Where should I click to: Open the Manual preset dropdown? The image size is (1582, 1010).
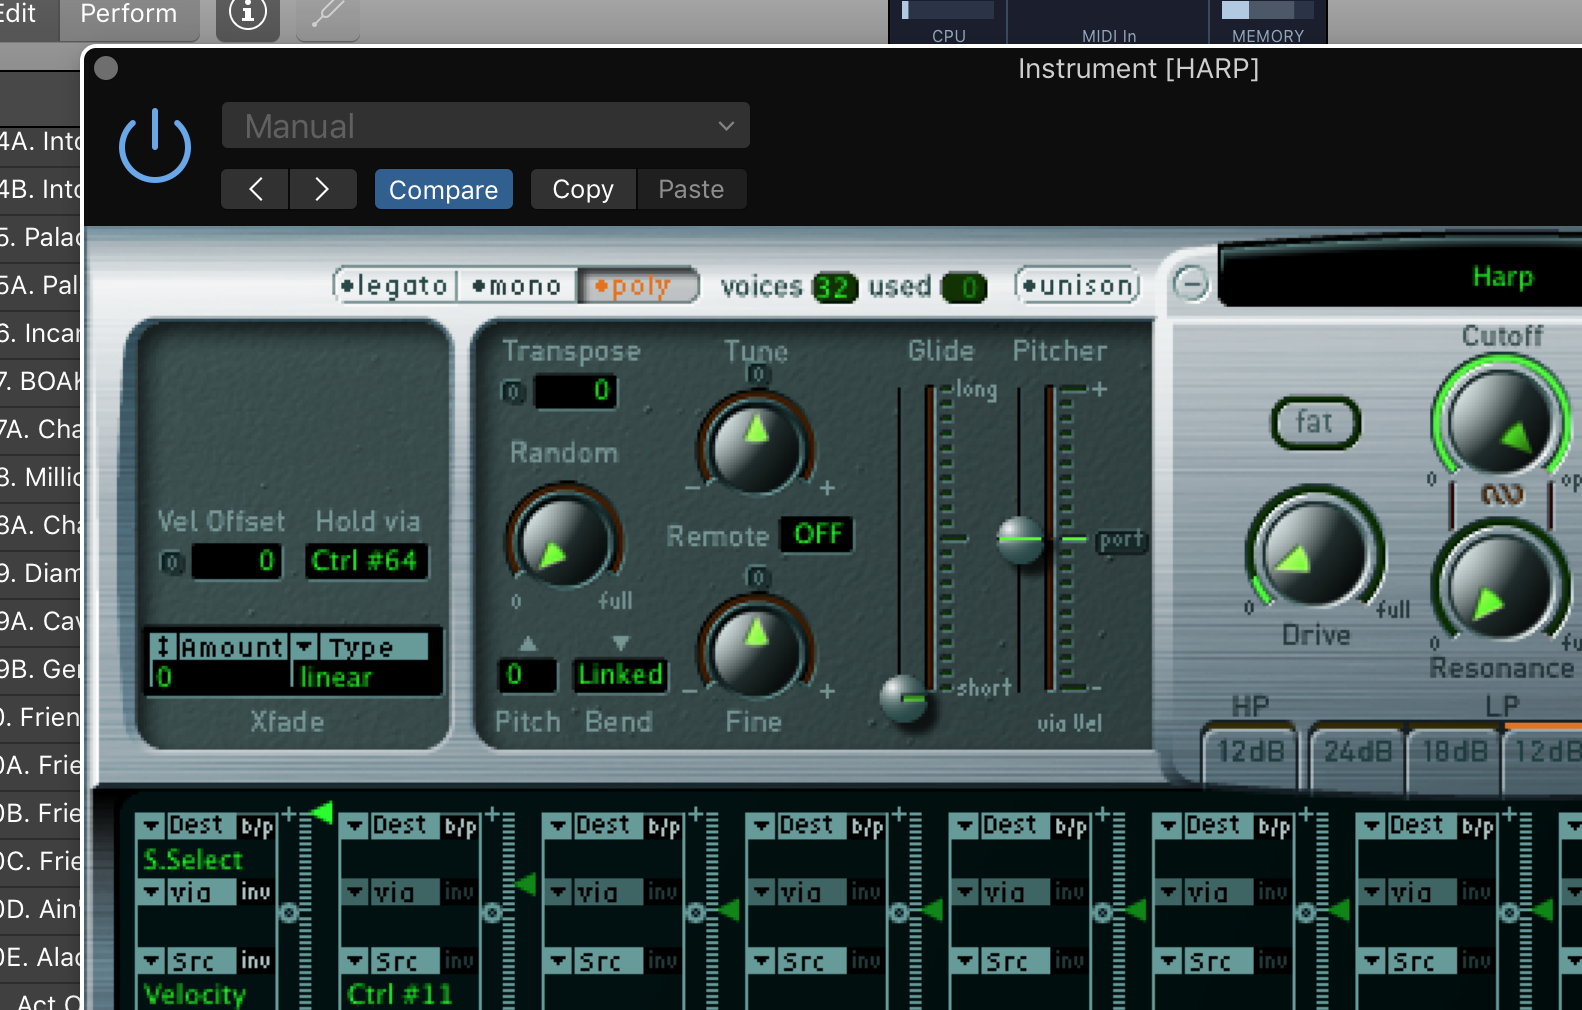click(485, 126)
